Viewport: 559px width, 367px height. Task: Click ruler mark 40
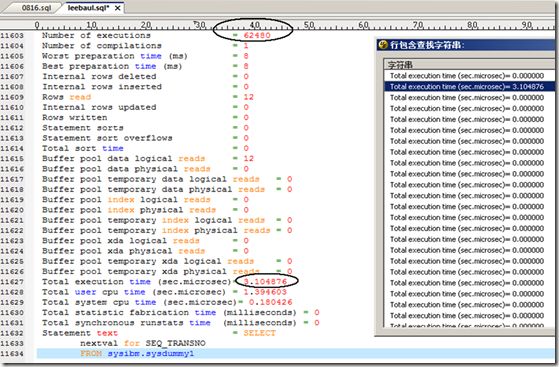point(255,25)
